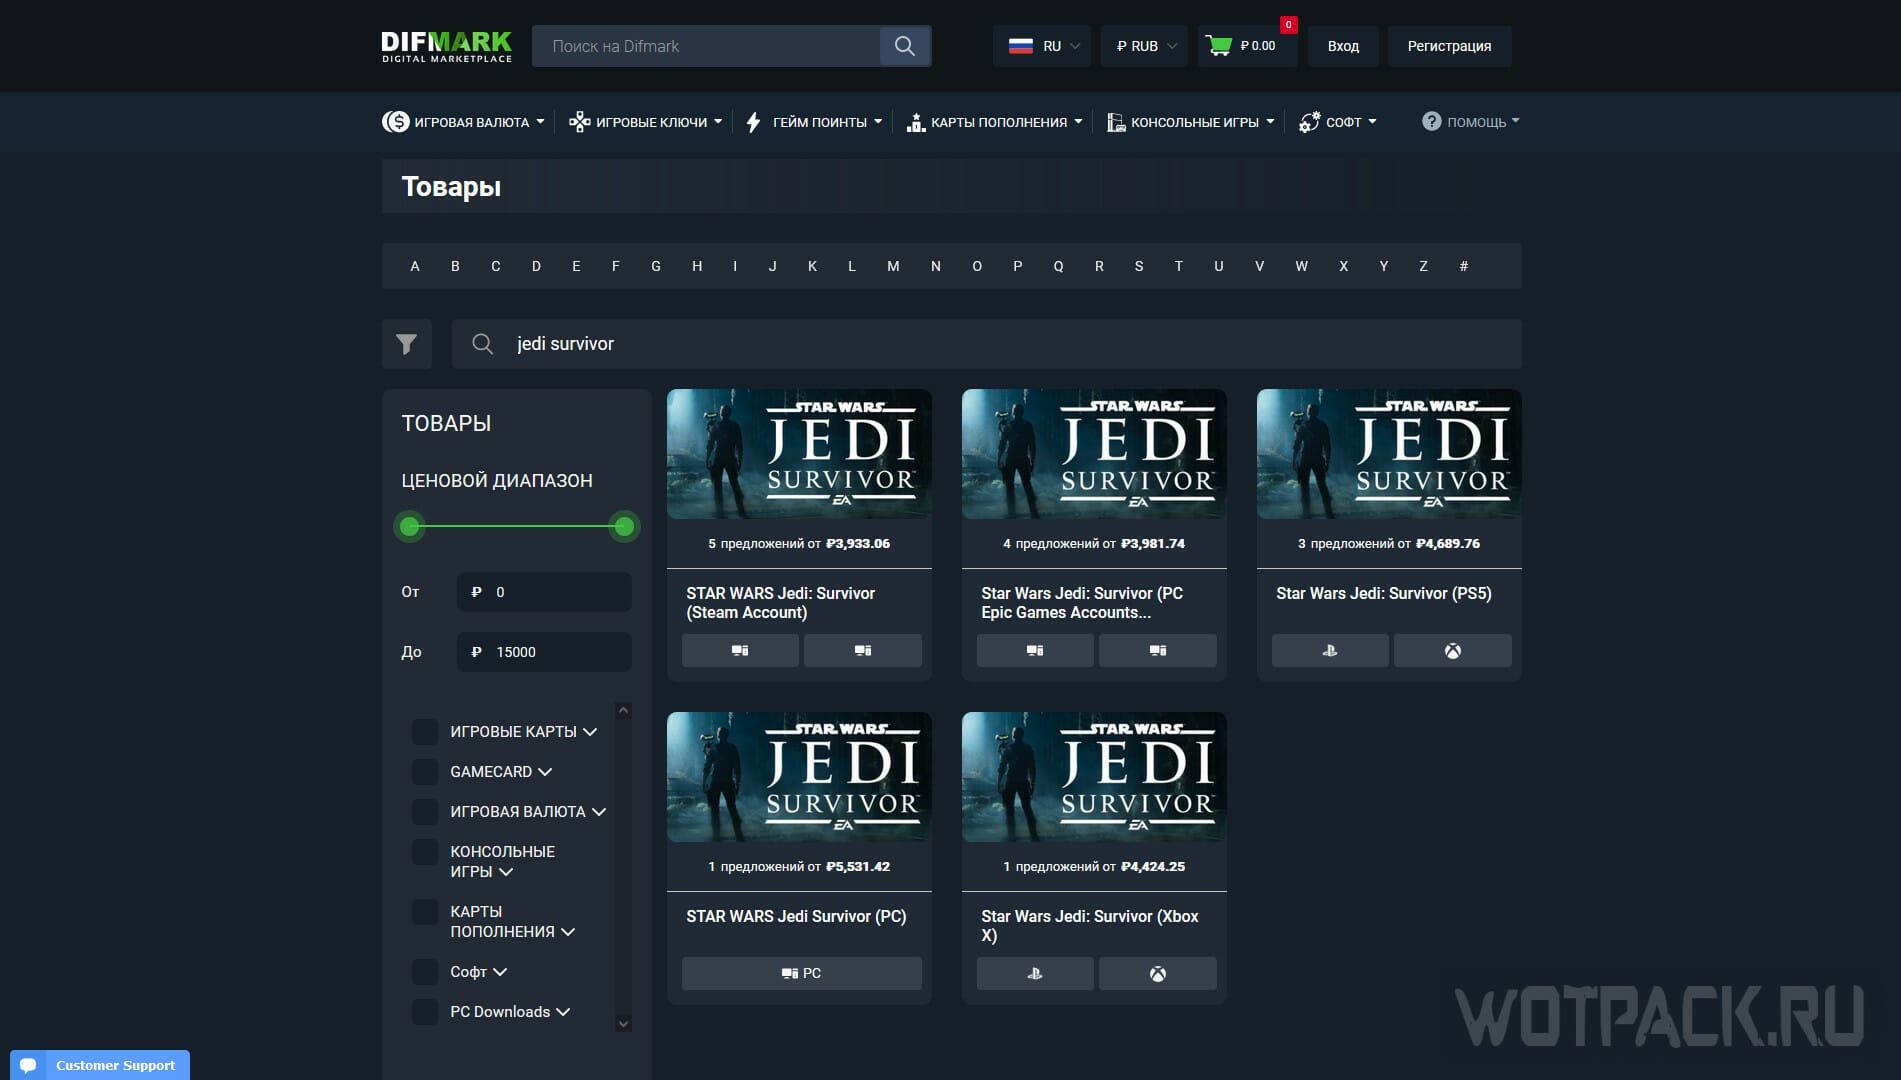Click Xbox icon on Jedi Survivor PS5 card

point(1452,651)
